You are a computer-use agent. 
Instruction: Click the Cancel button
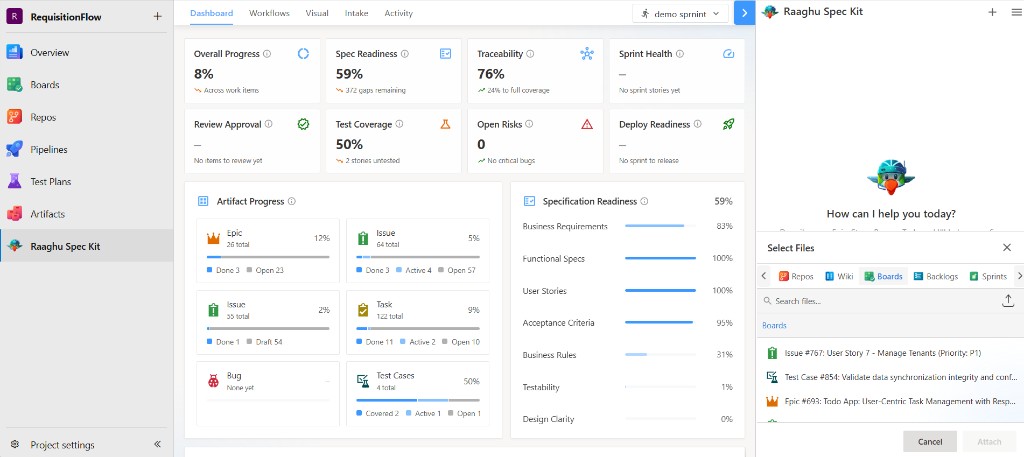point(930,442)
